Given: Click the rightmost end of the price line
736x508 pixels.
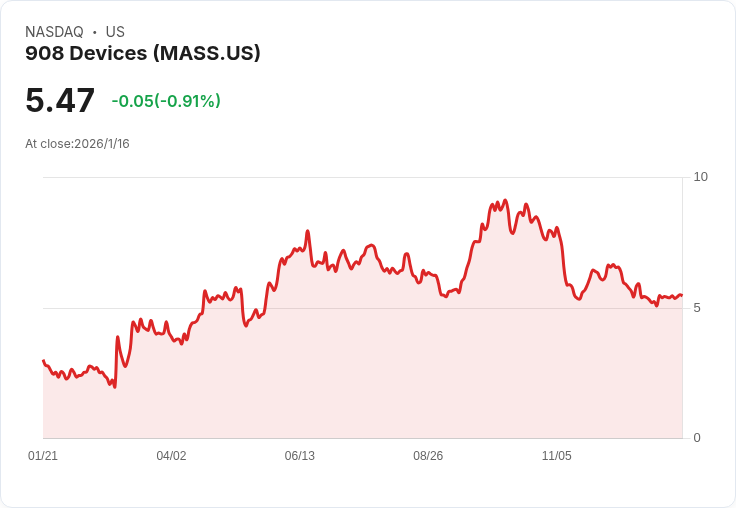Looking at the screenshot, I should click(x=681, y=295).
